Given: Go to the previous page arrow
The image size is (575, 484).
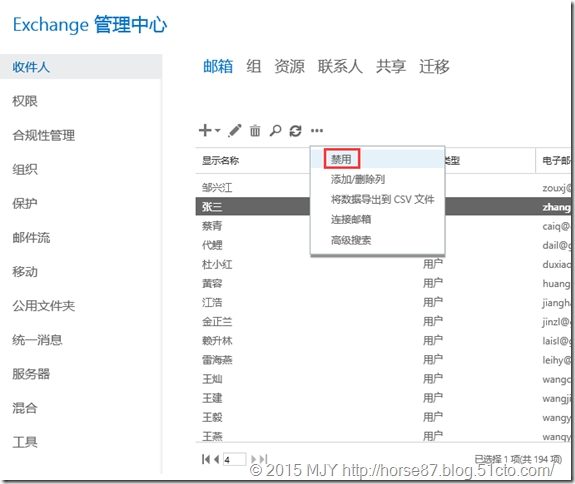Looking at the screenshot, I should (216, 459).
